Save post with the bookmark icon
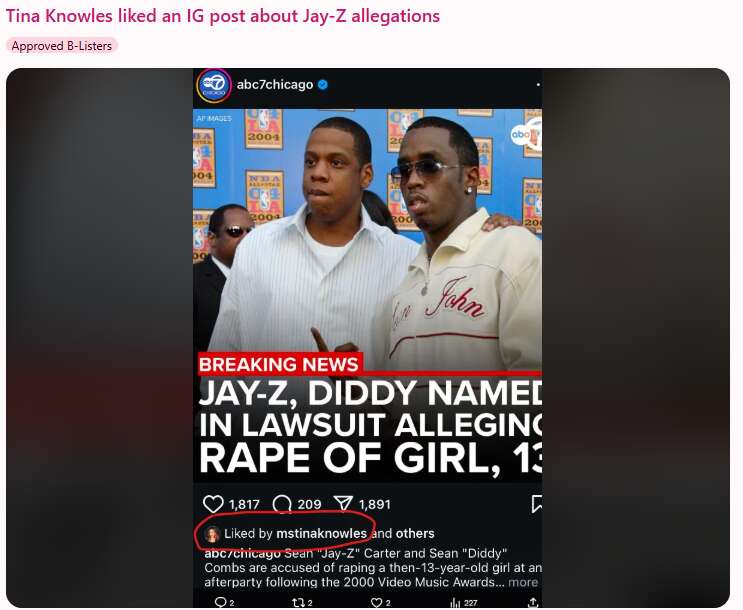Screen dimensions: 743x610 point(537,504)
